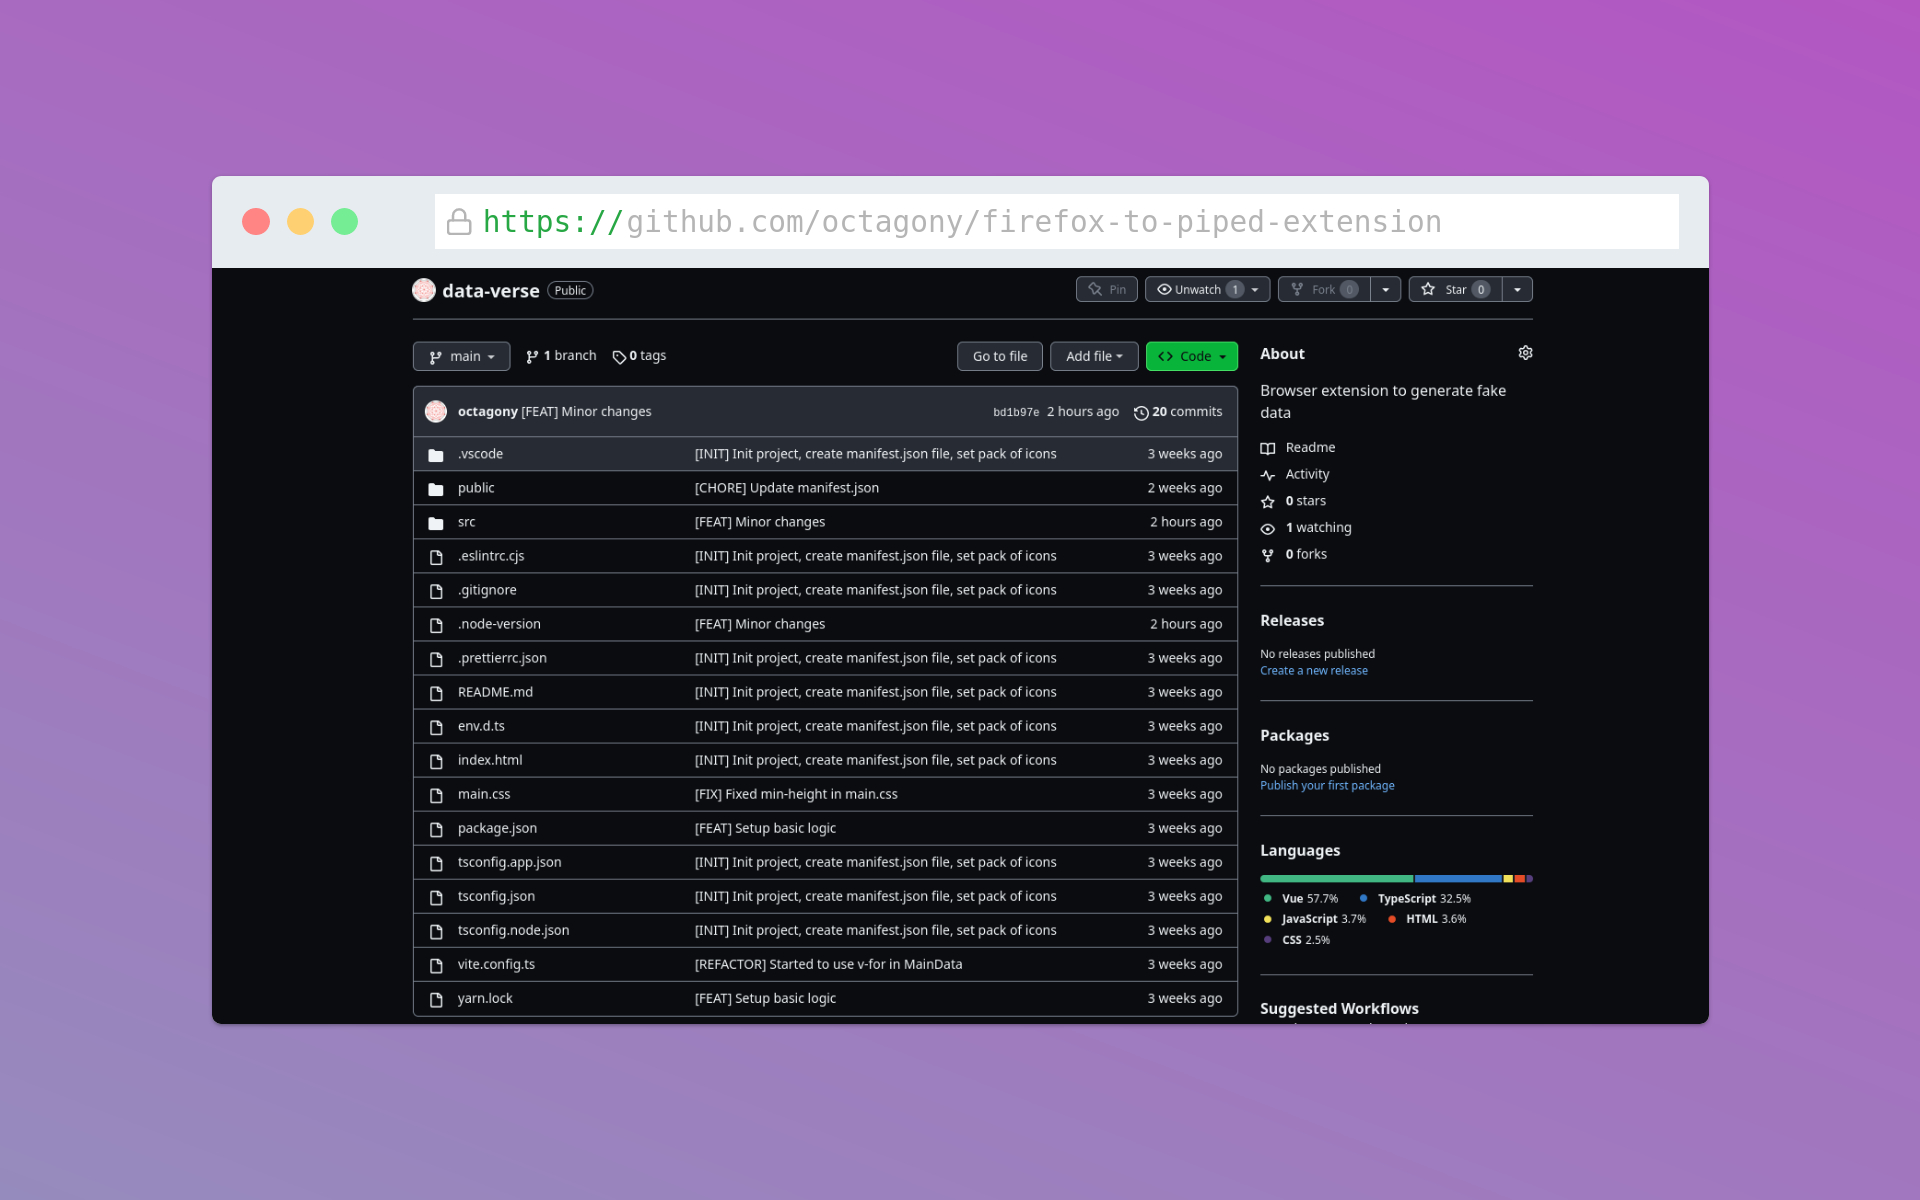Open the About settings gear
The width and height of the screenshot is (1920, 1200).
click(x=1525, y=353)
